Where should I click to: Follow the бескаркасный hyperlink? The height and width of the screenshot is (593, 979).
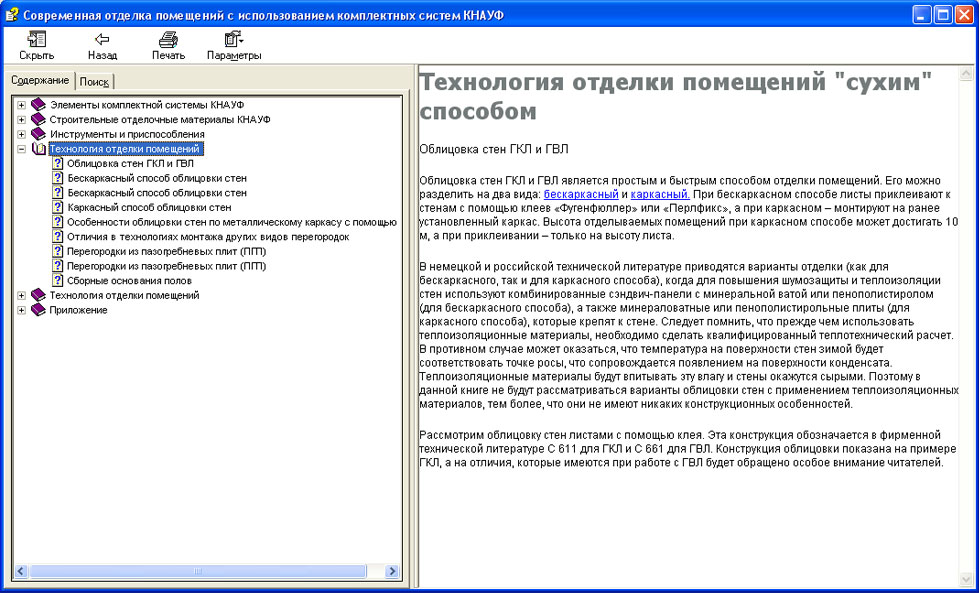(x=581, y=194)
